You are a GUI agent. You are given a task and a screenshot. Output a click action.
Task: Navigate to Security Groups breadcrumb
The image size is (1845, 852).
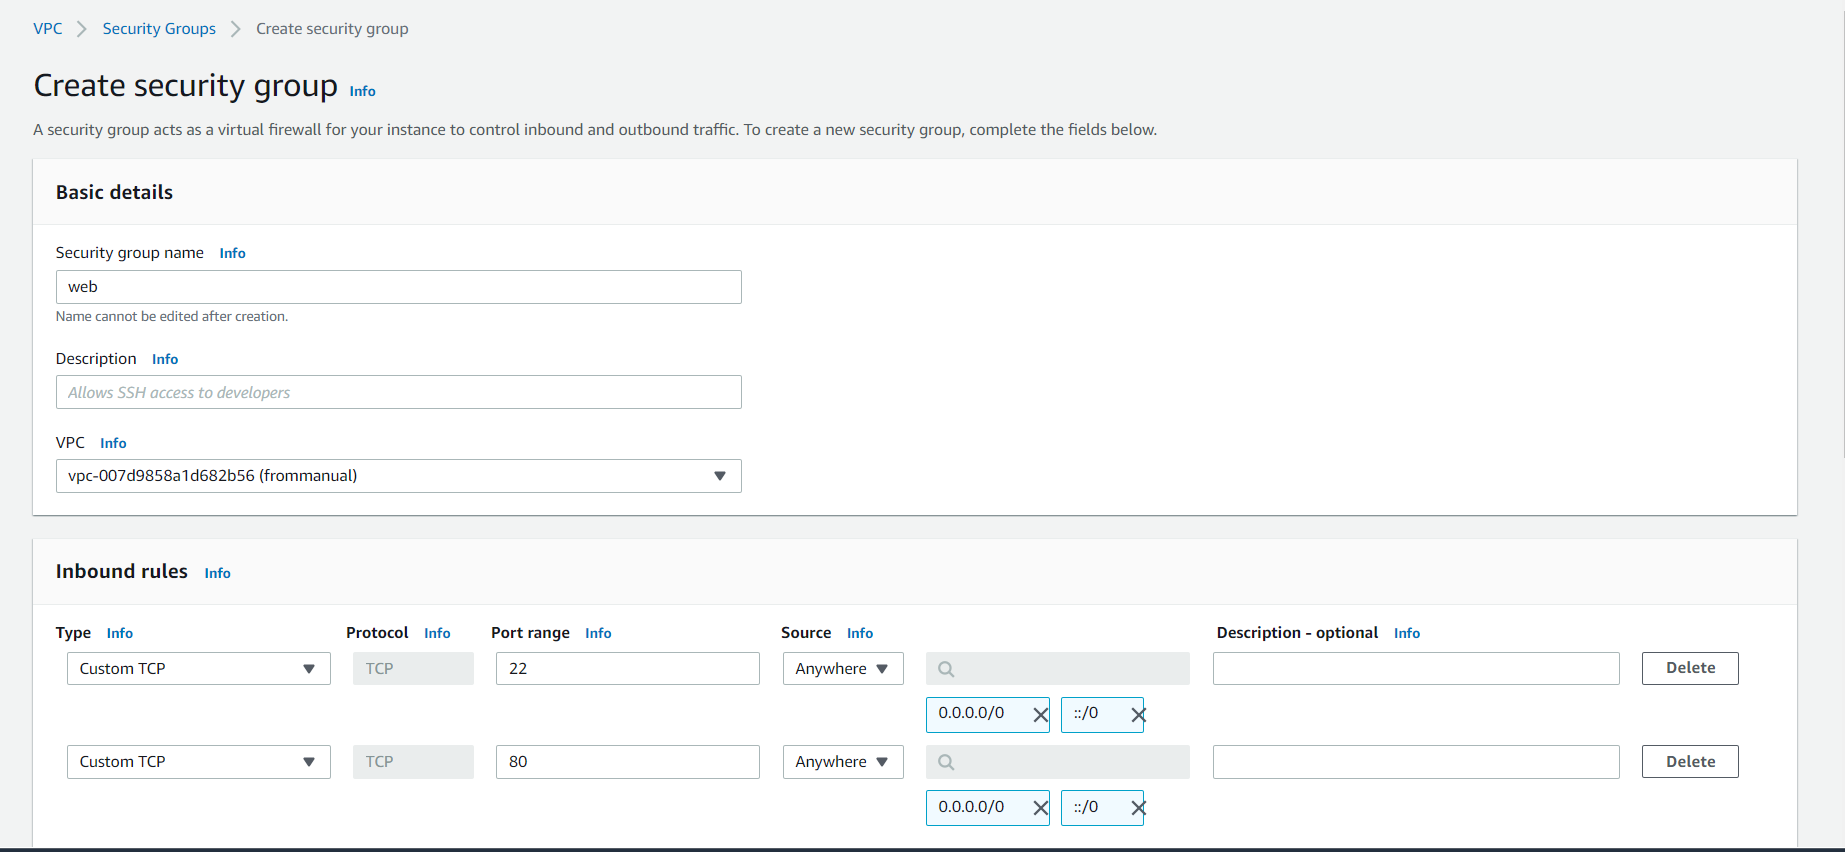tap(159, 29)
